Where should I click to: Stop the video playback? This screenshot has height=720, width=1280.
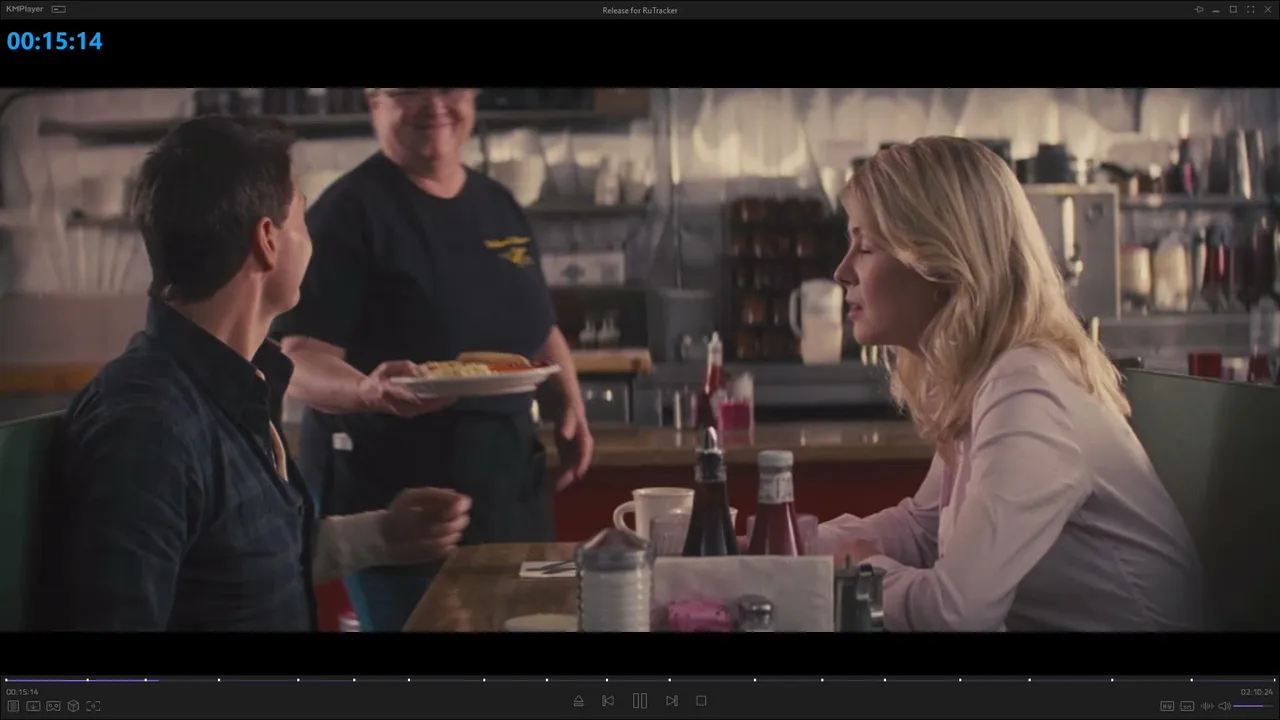(701, 701)
